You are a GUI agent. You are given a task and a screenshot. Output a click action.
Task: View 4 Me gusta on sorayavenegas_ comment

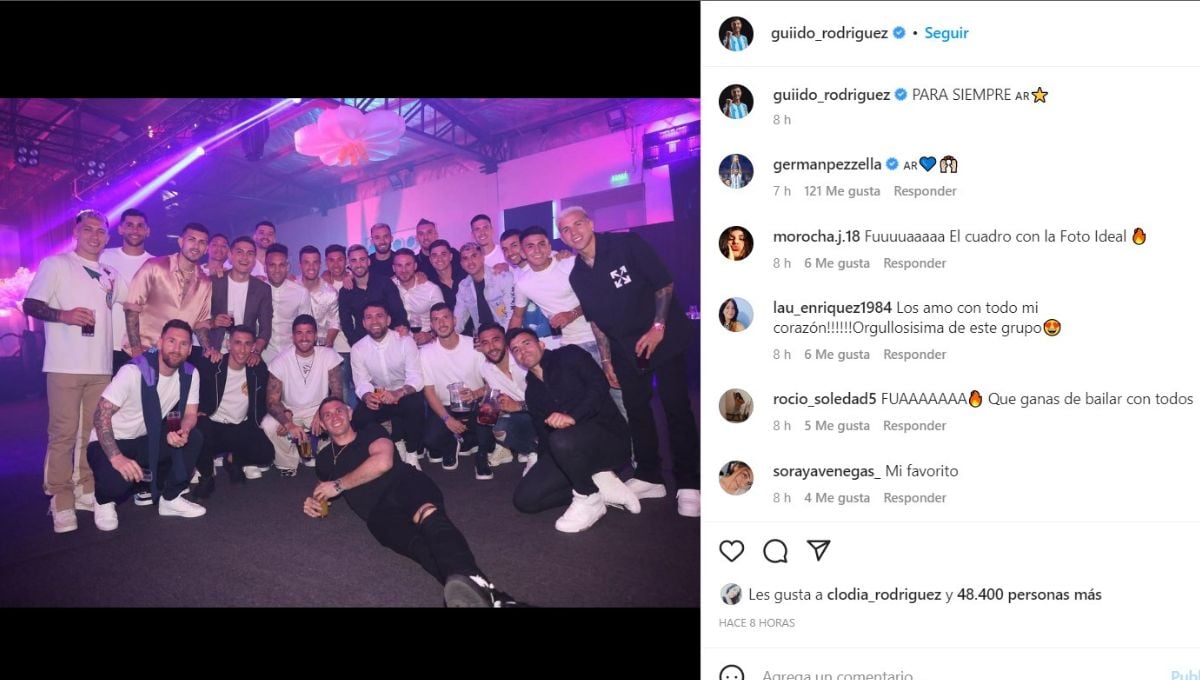tap(836, 498)
